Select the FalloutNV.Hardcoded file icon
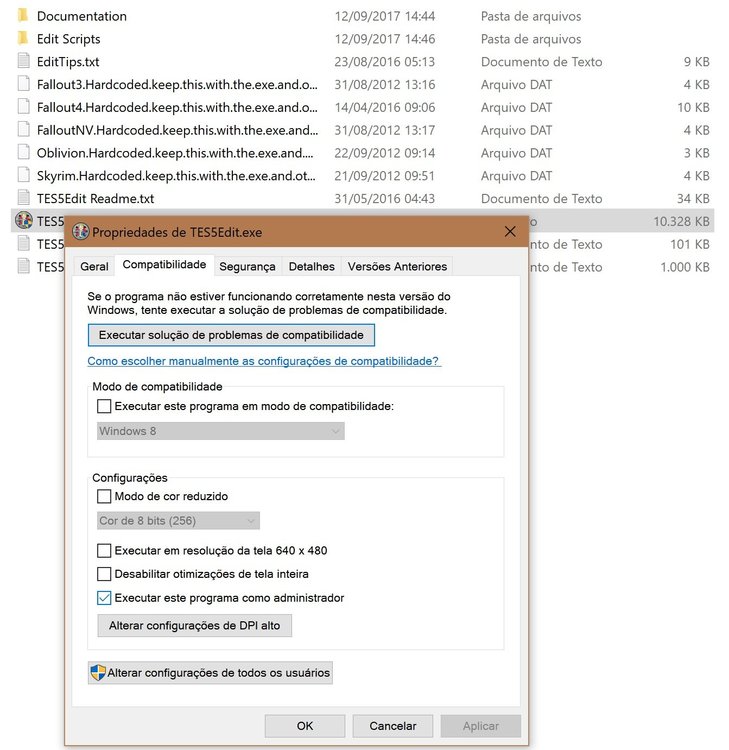This screenshot has height=750, width=729. pyautogui.click(x=23, y=130)
